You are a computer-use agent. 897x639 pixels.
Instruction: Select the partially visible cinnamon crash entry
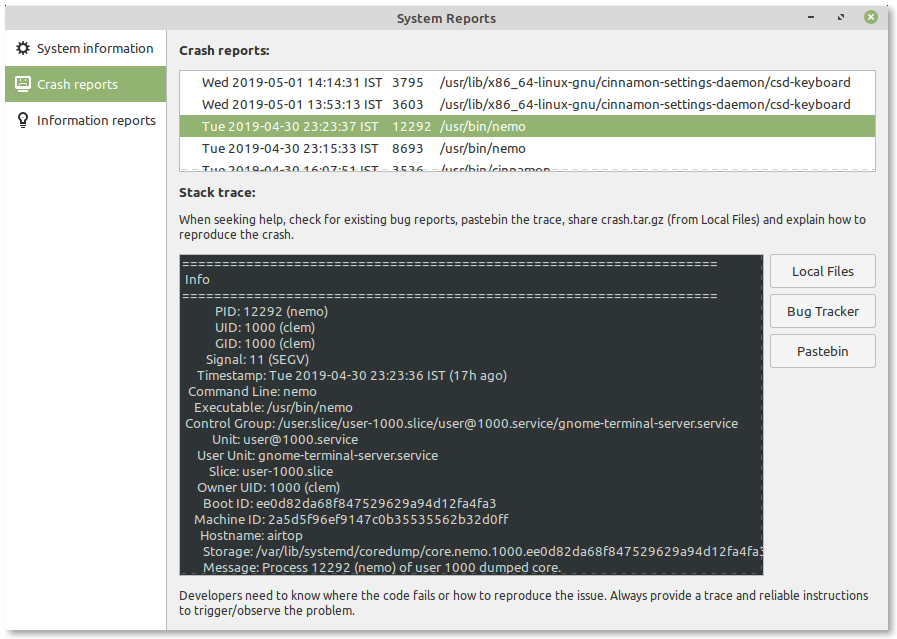coord(450,168)
